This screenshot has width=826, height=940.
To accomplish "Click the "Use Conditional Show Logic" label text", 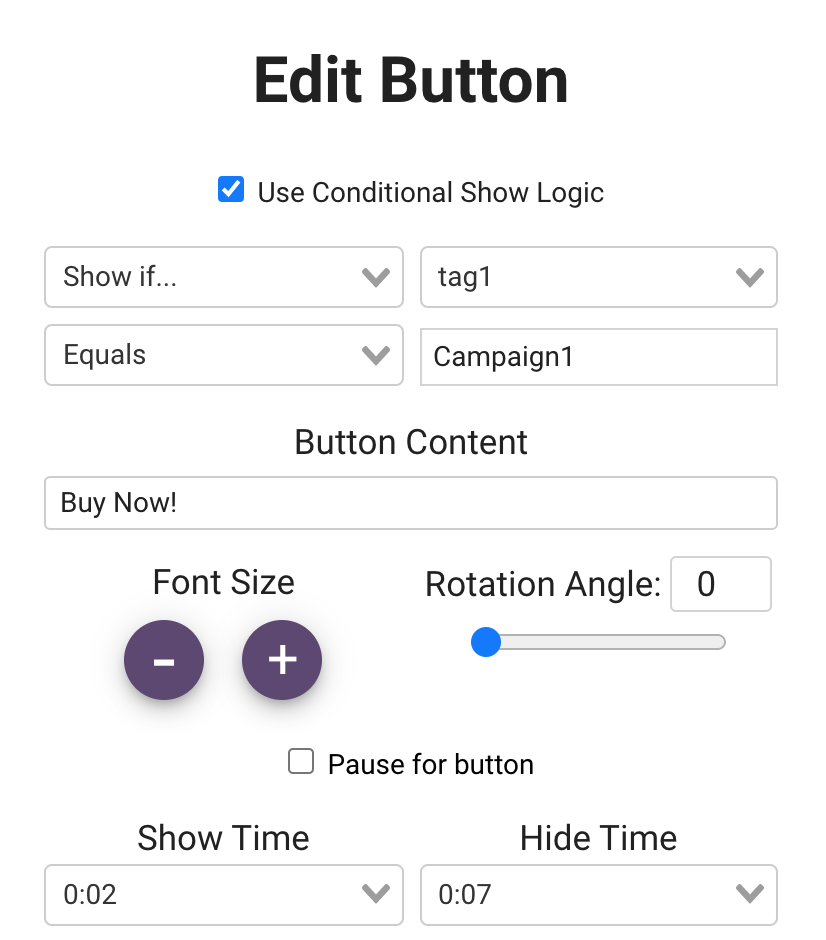I will pos(430,192).
